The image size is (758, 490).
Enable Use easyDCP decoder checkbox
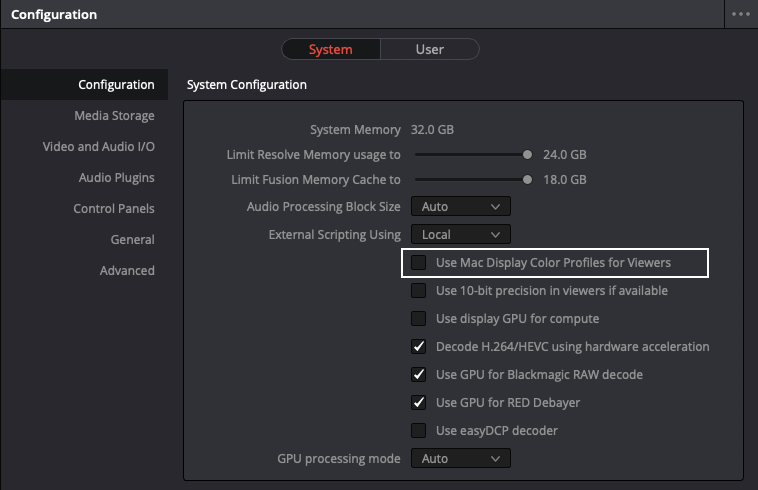coord(419,431)
